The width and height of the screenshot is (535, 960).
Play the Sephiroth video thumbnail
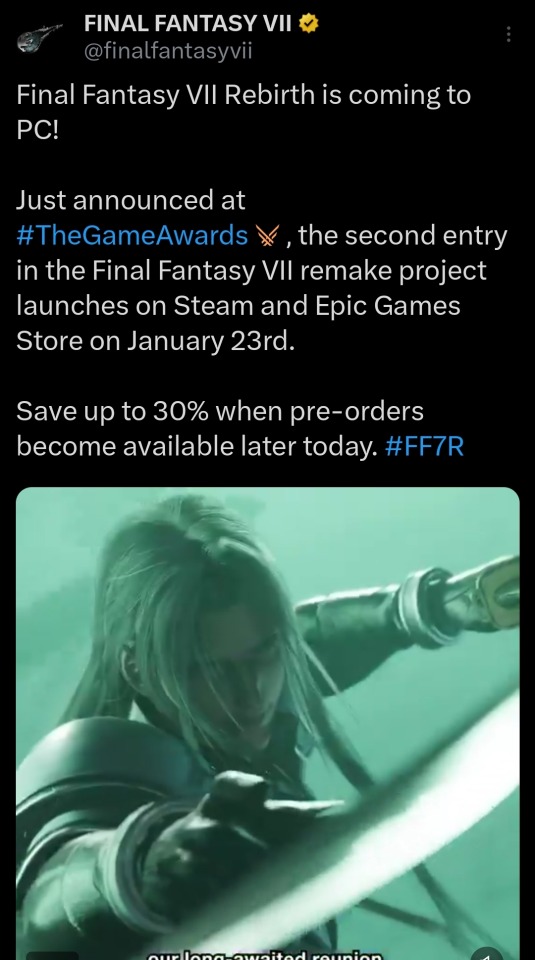268,723
